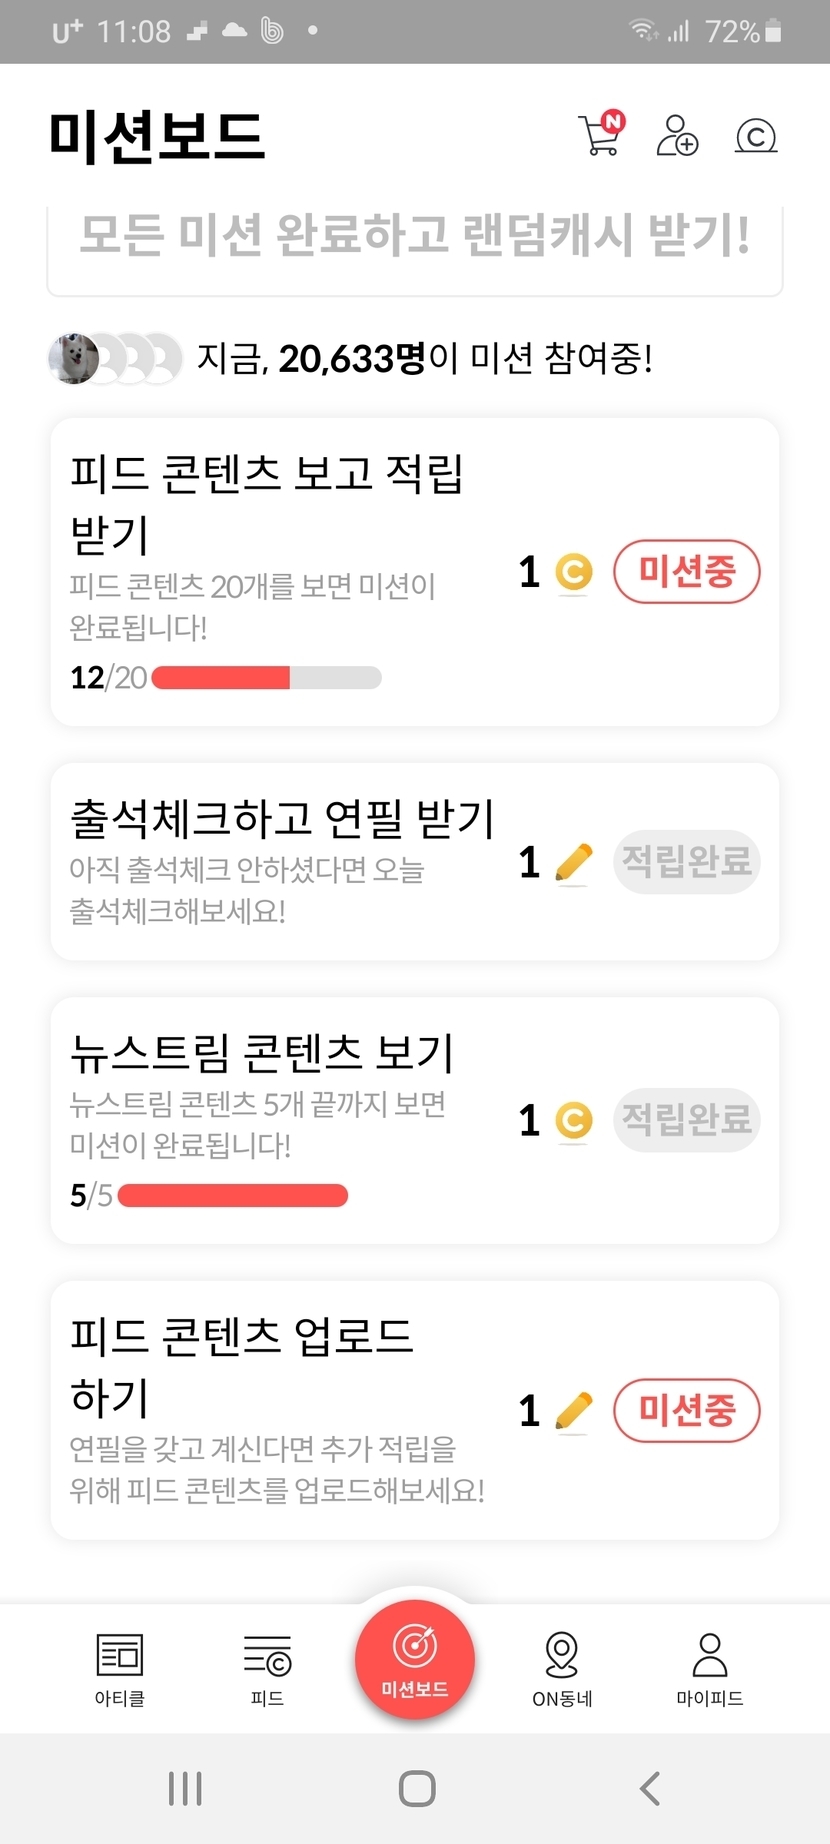This screenshot has width=830, height=1844.
Task: Switch to the 아티클 tab
Action: tap(120, 1668)
